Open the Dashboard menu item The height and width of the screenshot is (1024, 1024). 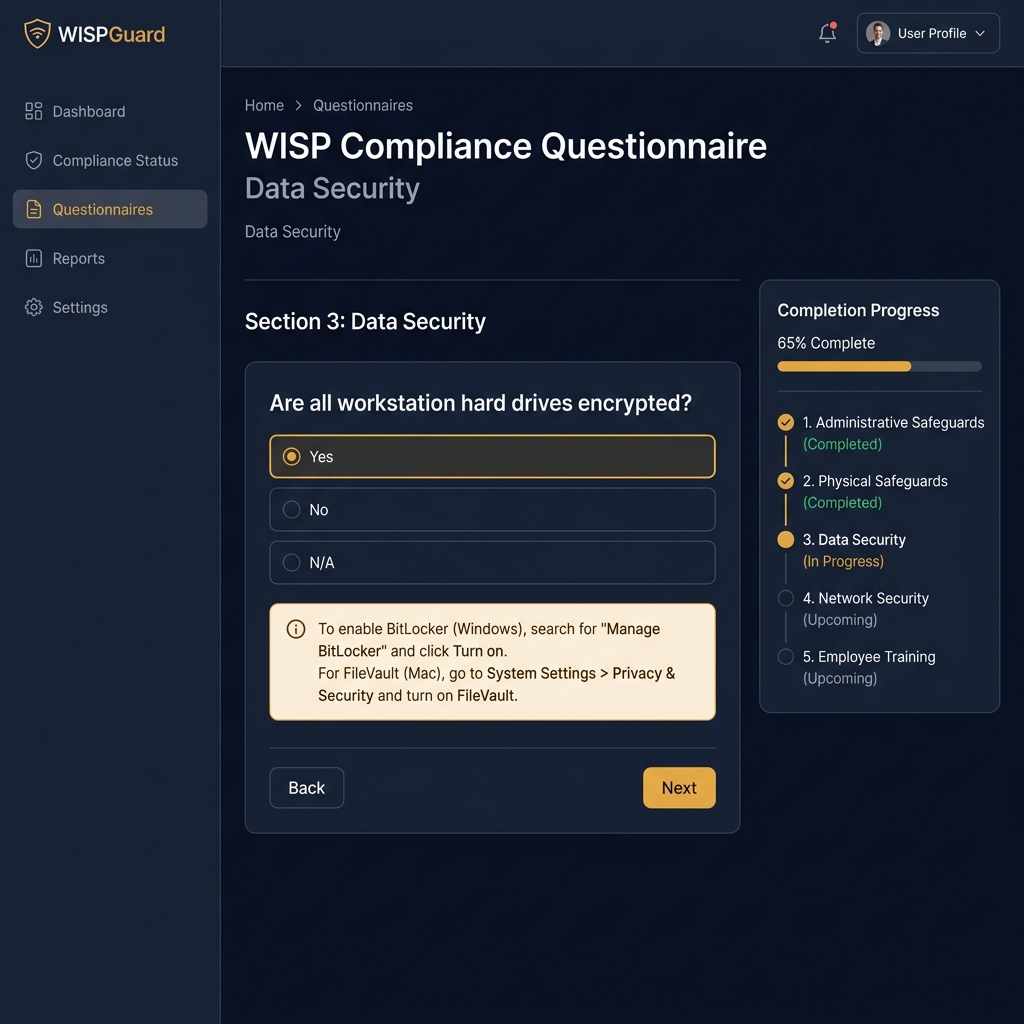tap(110, 111)
